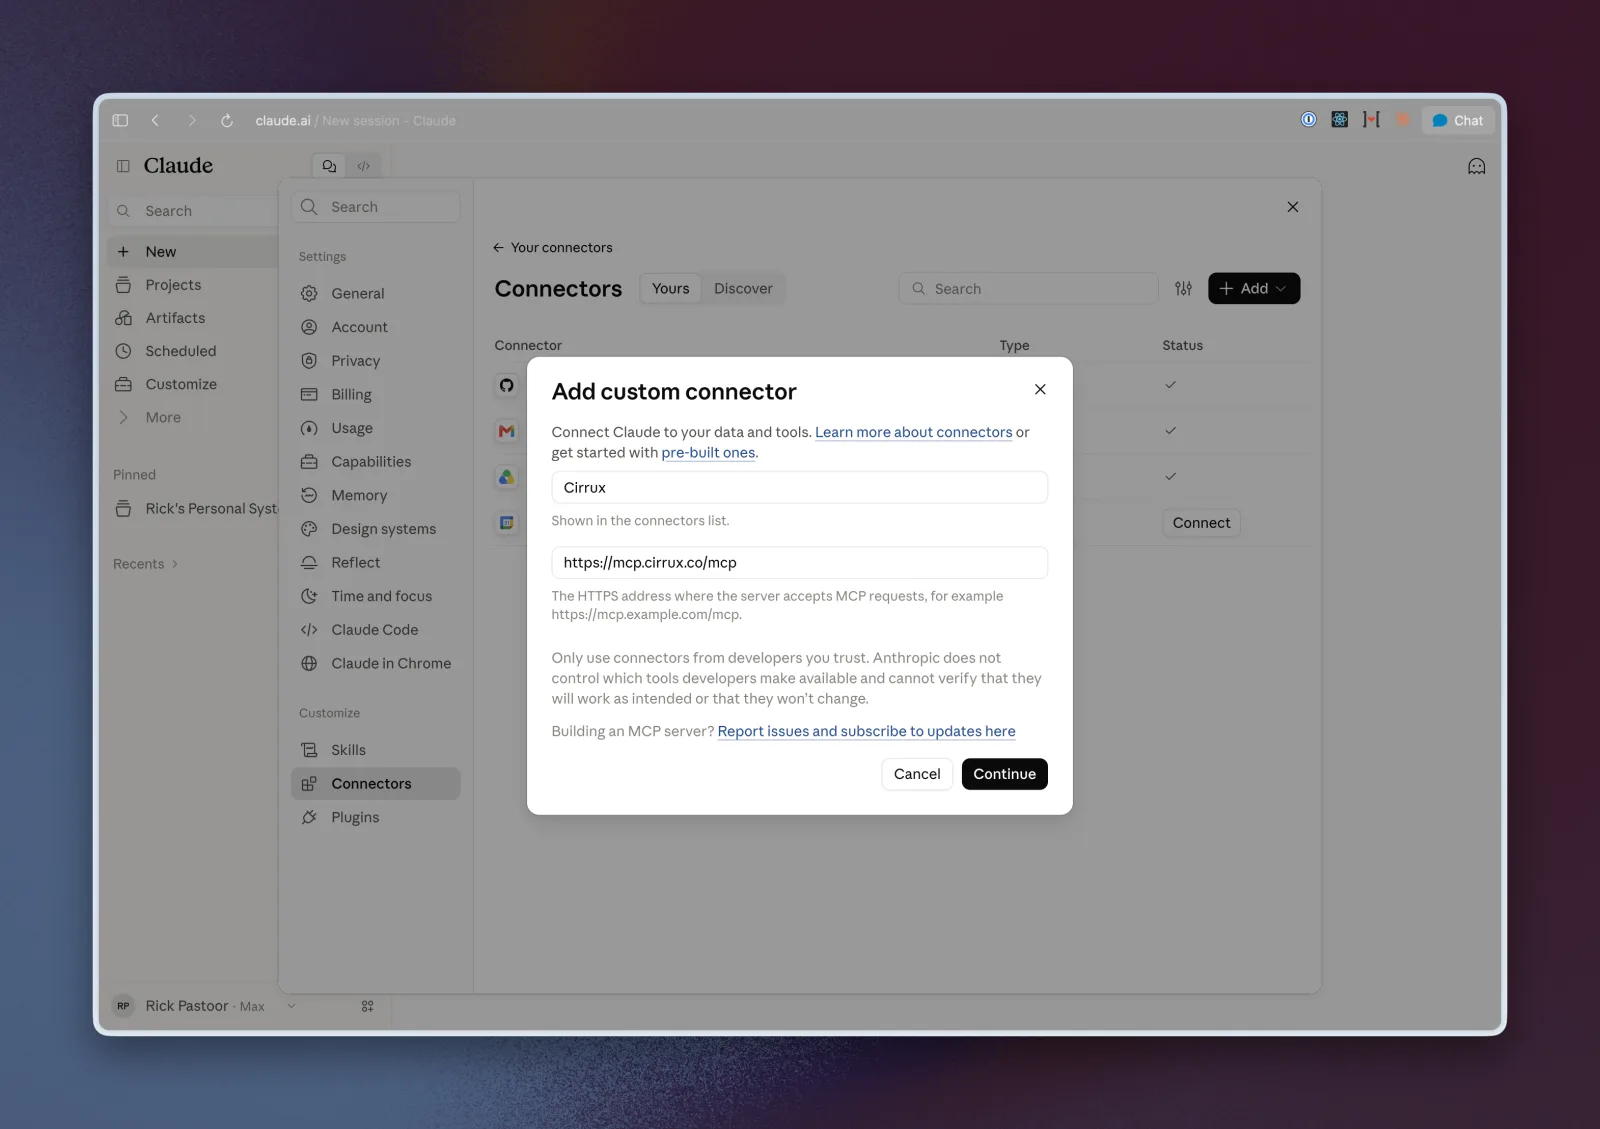Close the Add custom connector dialog
Screen dimensions: 1600x1129
(1040, 390)
